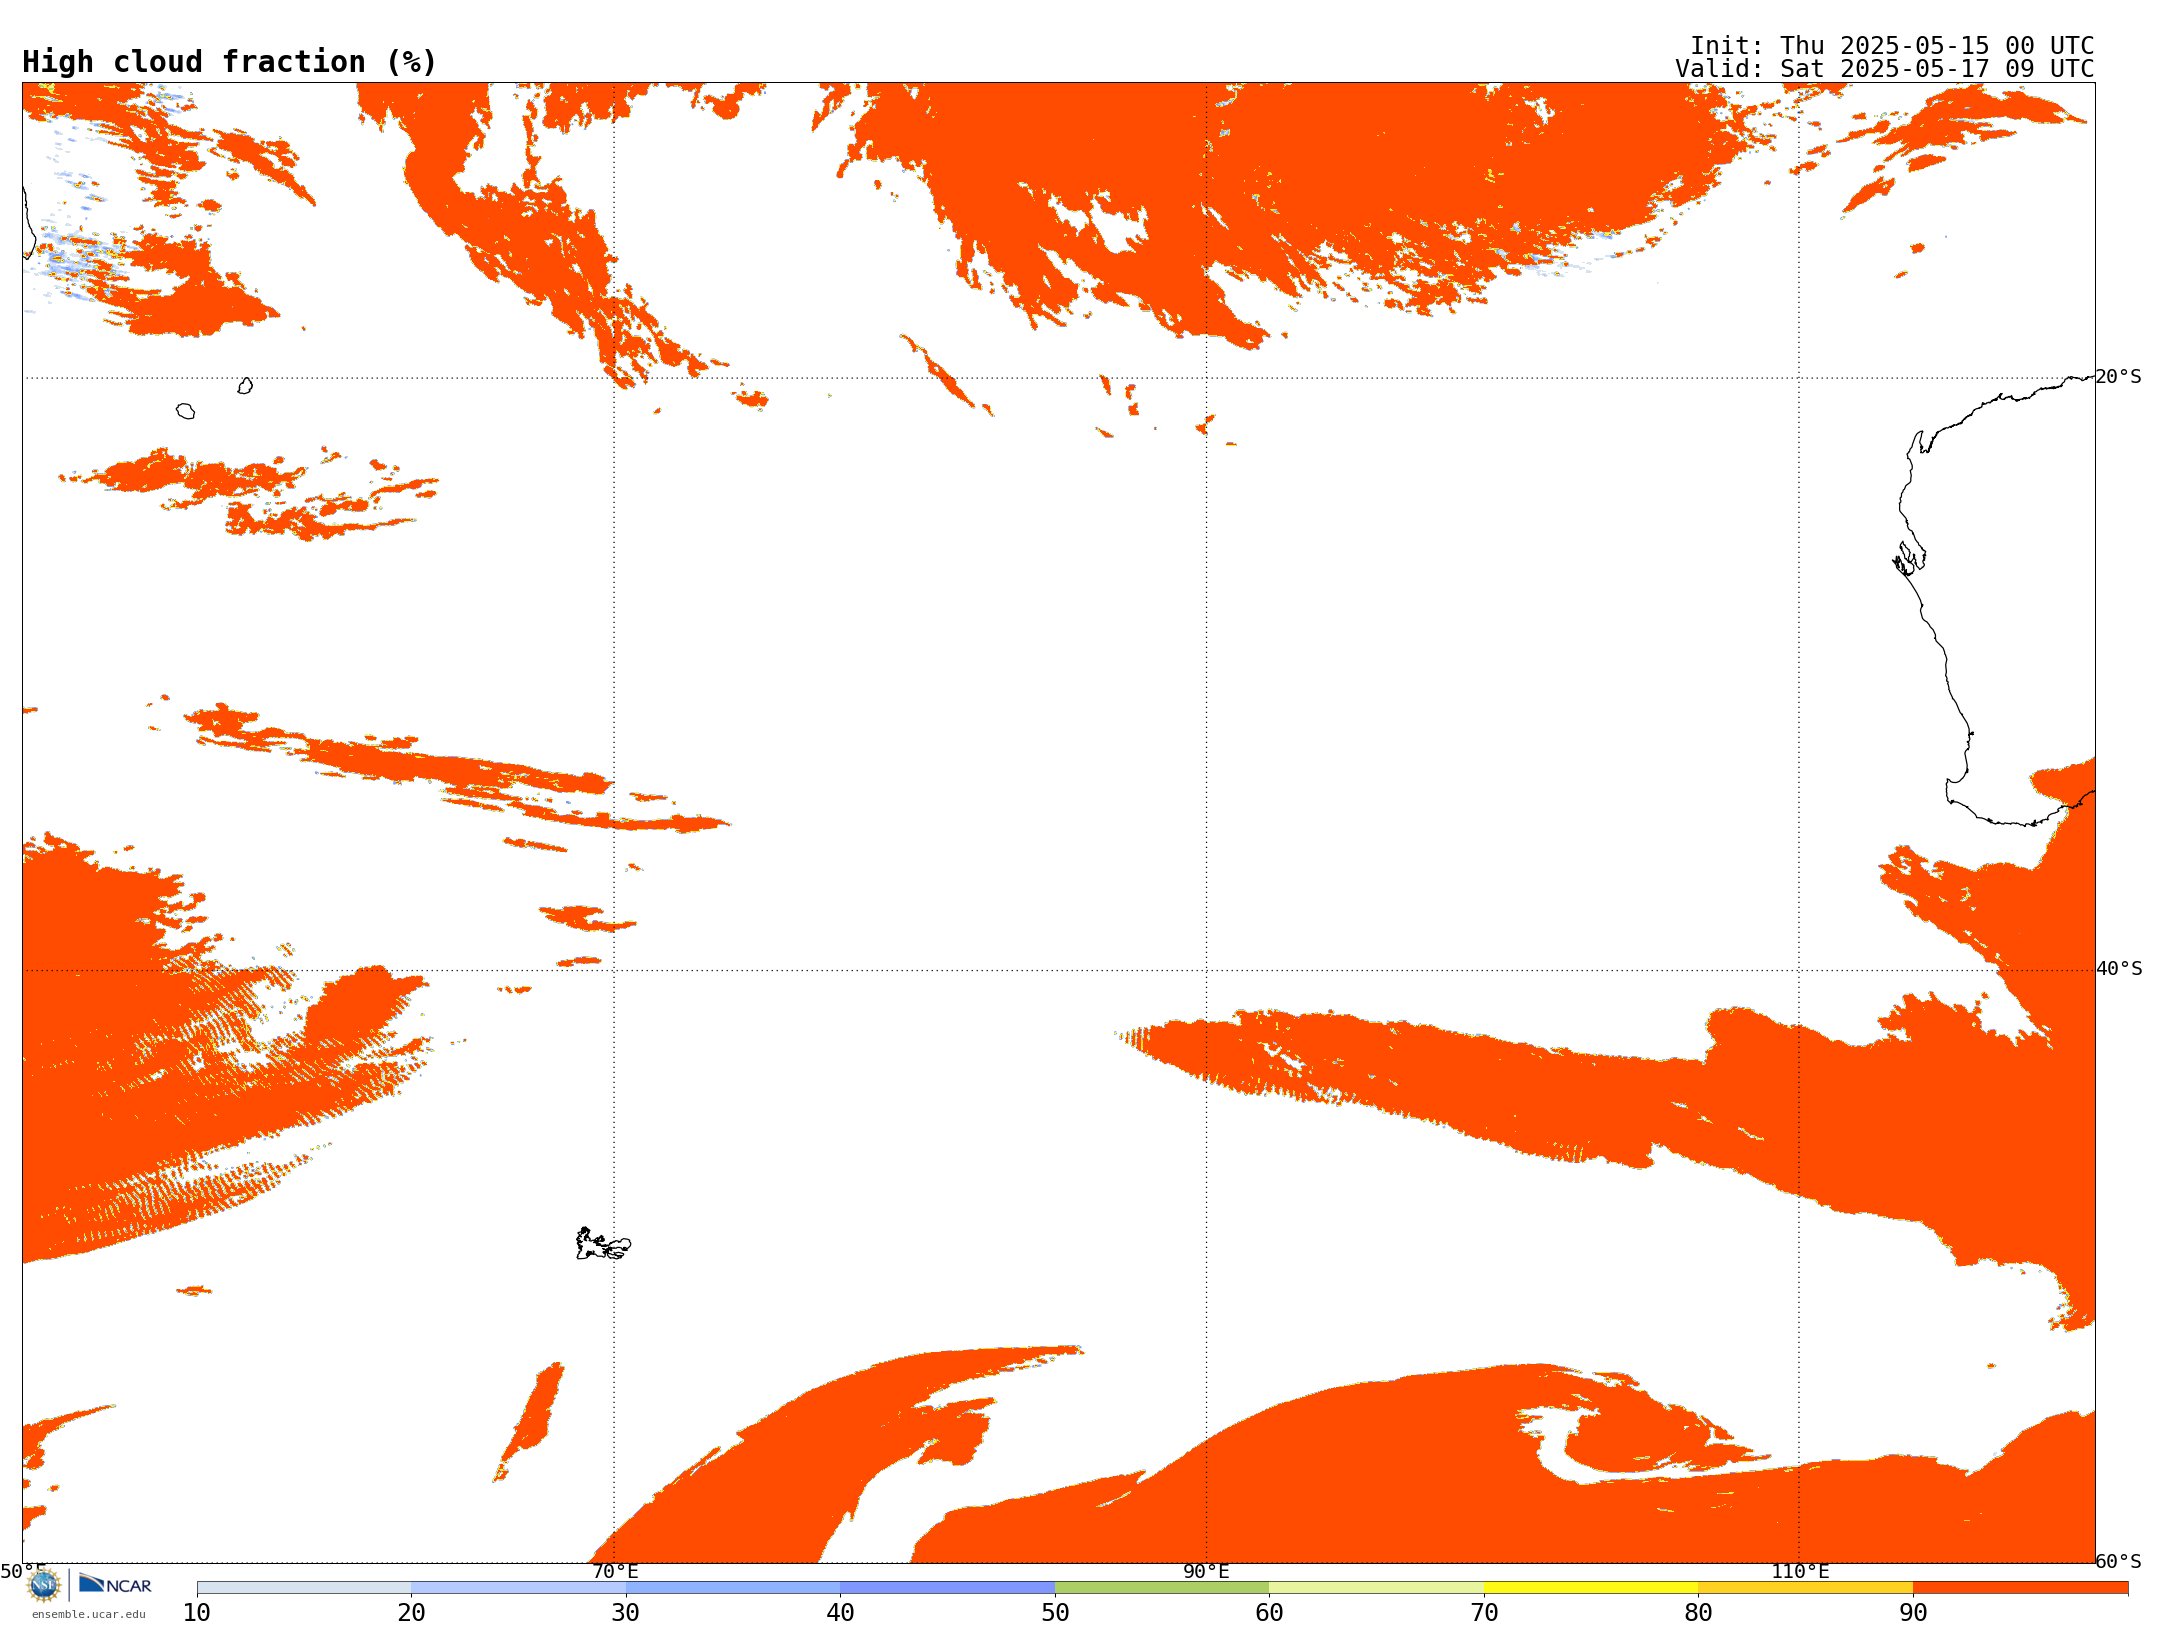Click the High cloud fraction (%) title
This screenshot has width=2160, height=1626.
(230, 62)
